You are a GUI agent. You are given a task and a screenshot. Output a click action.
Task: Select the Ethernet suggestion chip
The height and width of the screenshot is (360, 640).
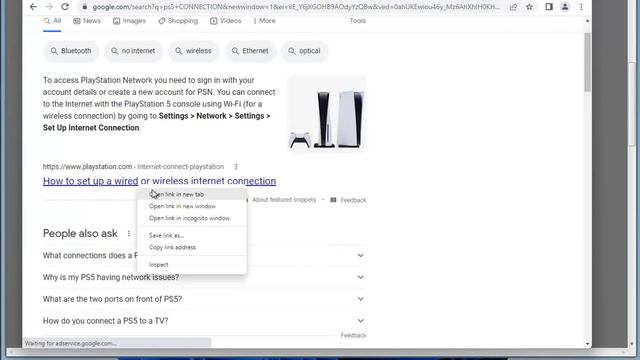click(250, 51)
